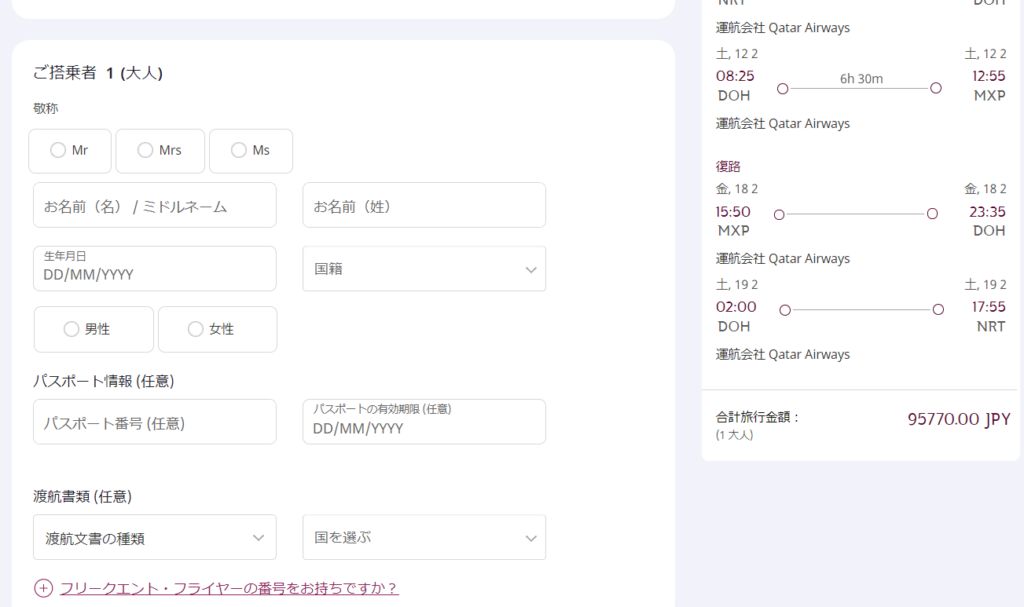1024x607 pixels.
Task: Choose 男性 gender option
Action: coord(71,329)
